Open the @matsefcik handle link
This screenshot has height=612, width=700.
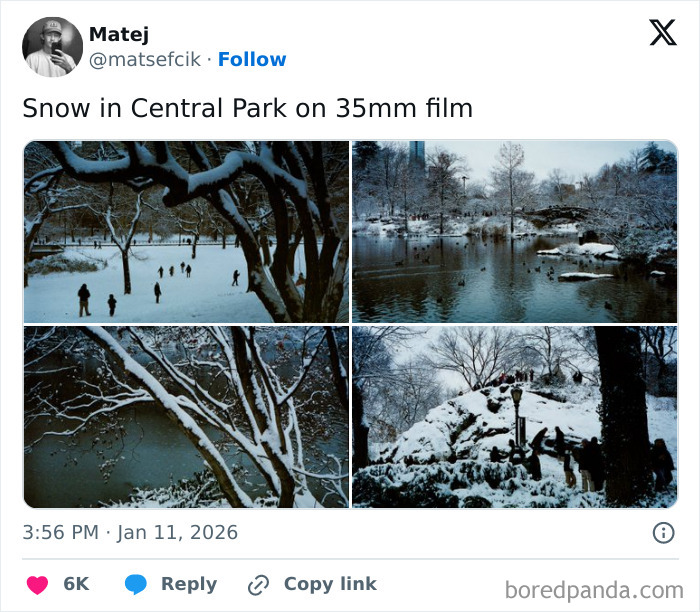click(146, 60)
